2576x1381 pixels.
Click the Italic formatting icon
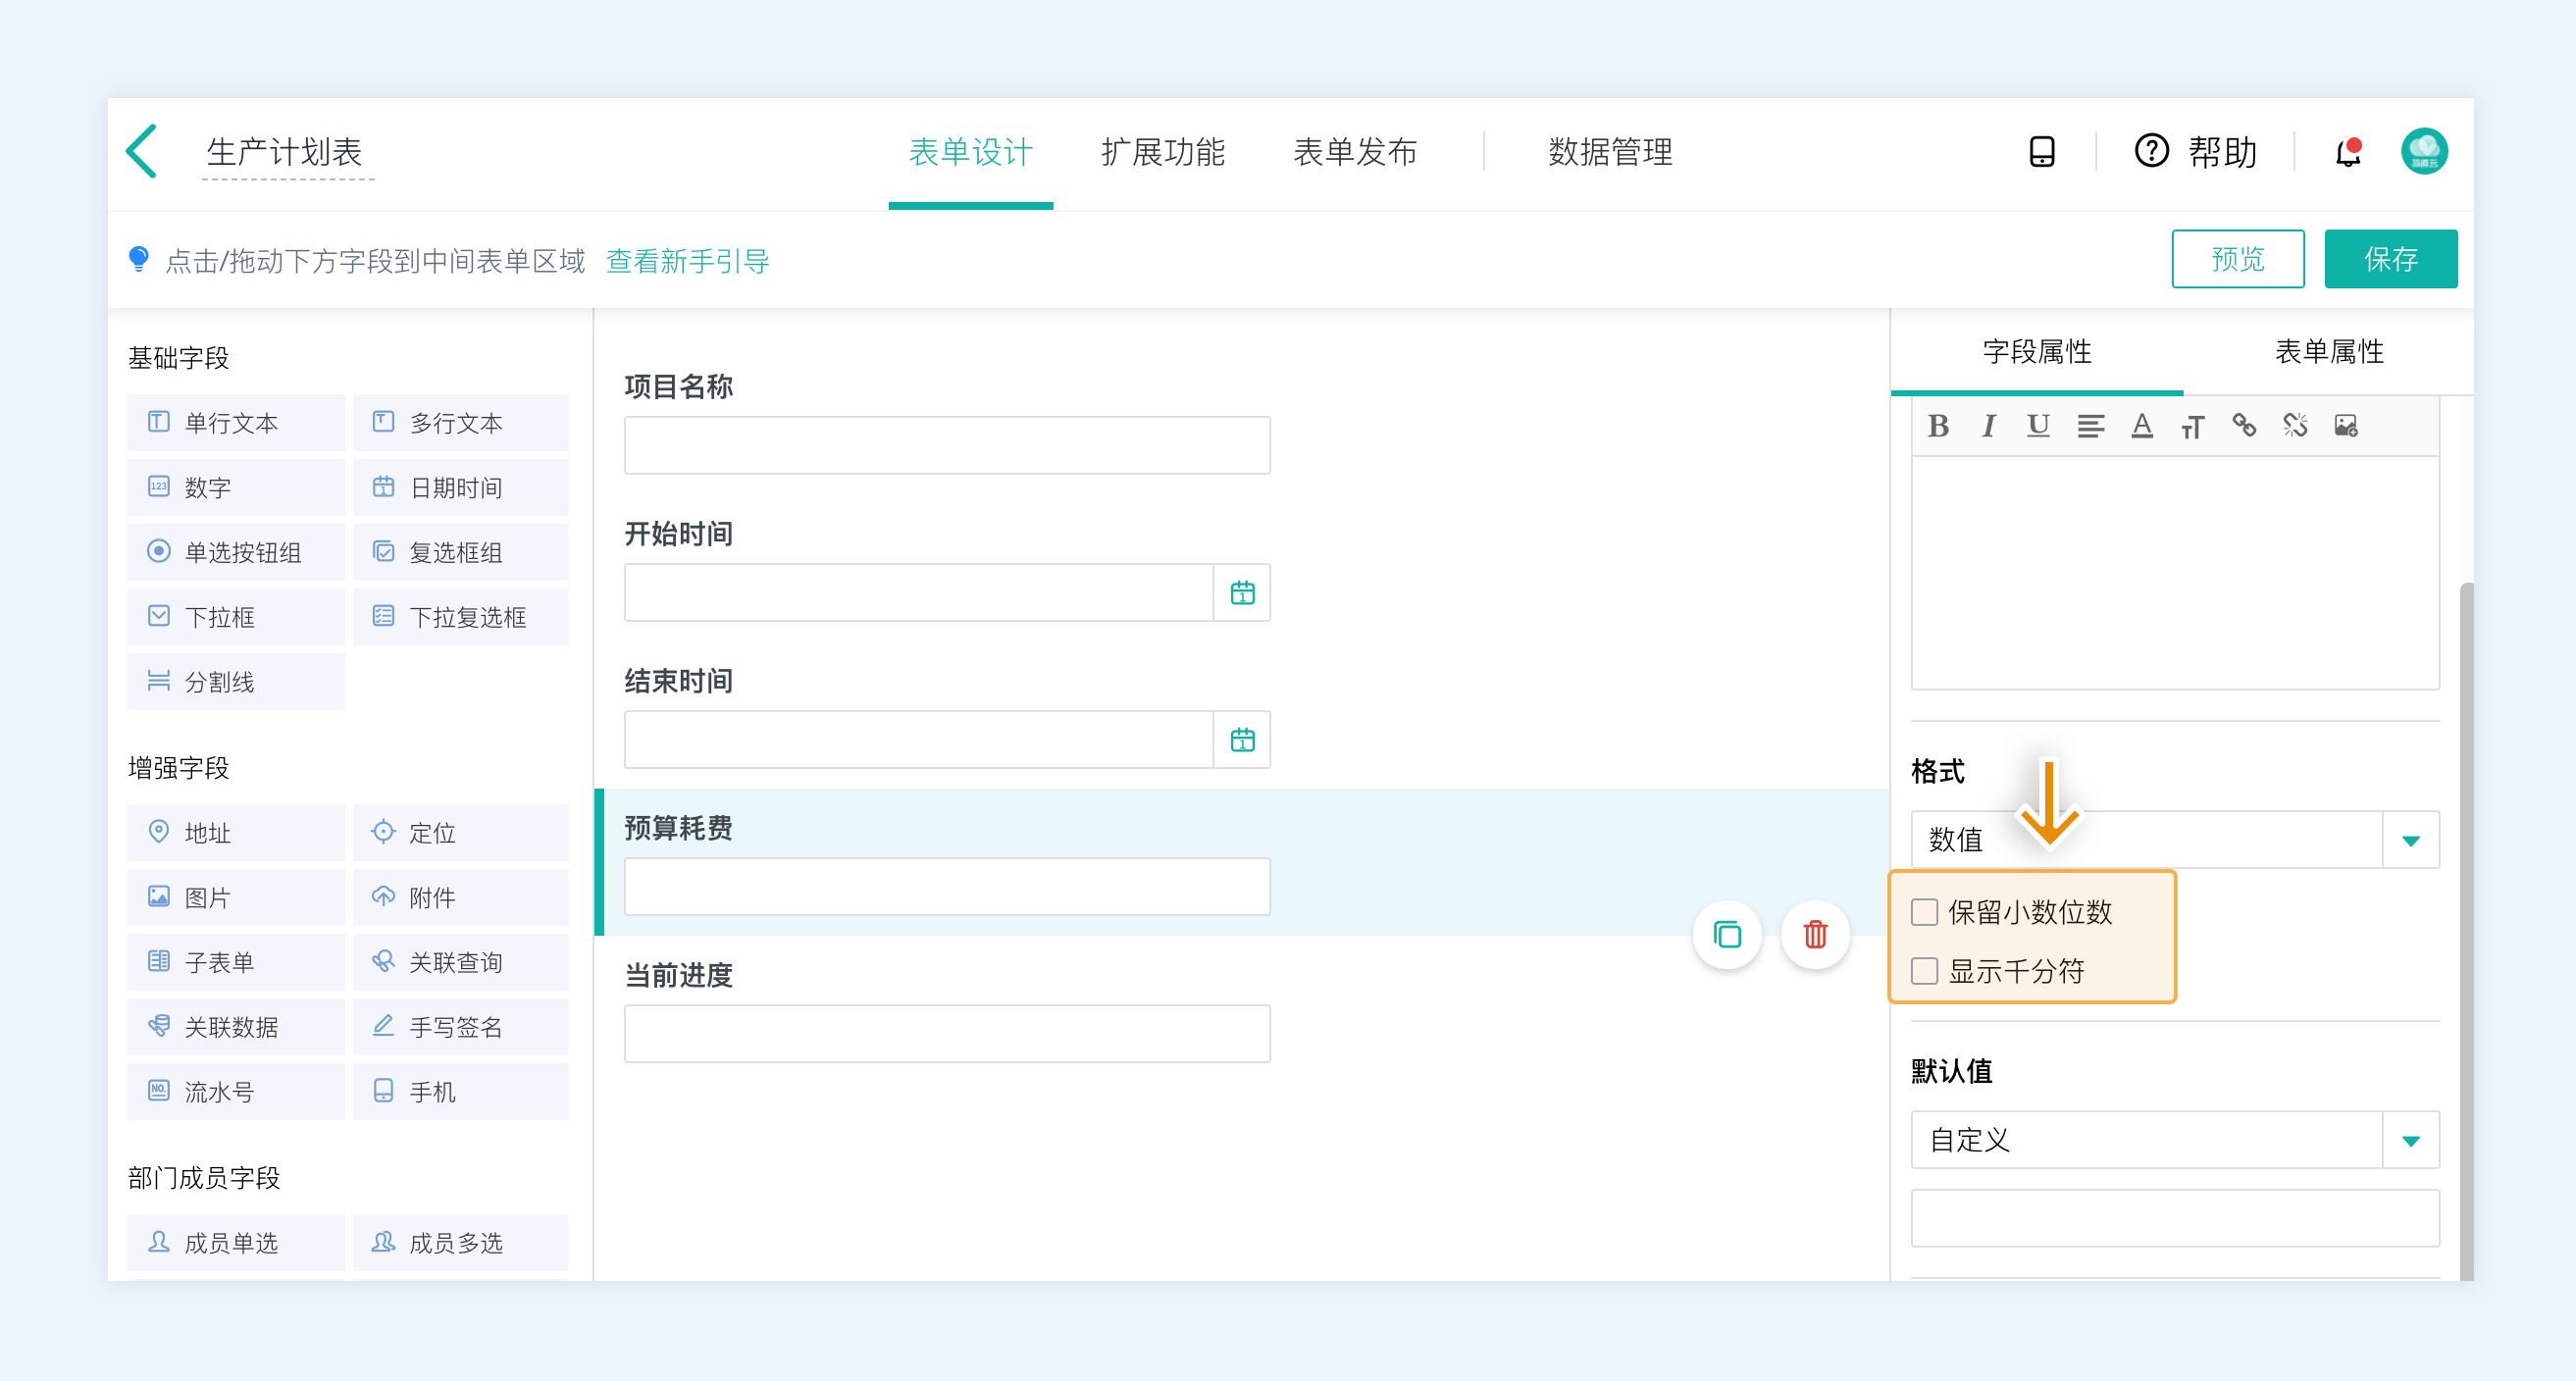coord(1988,426)
